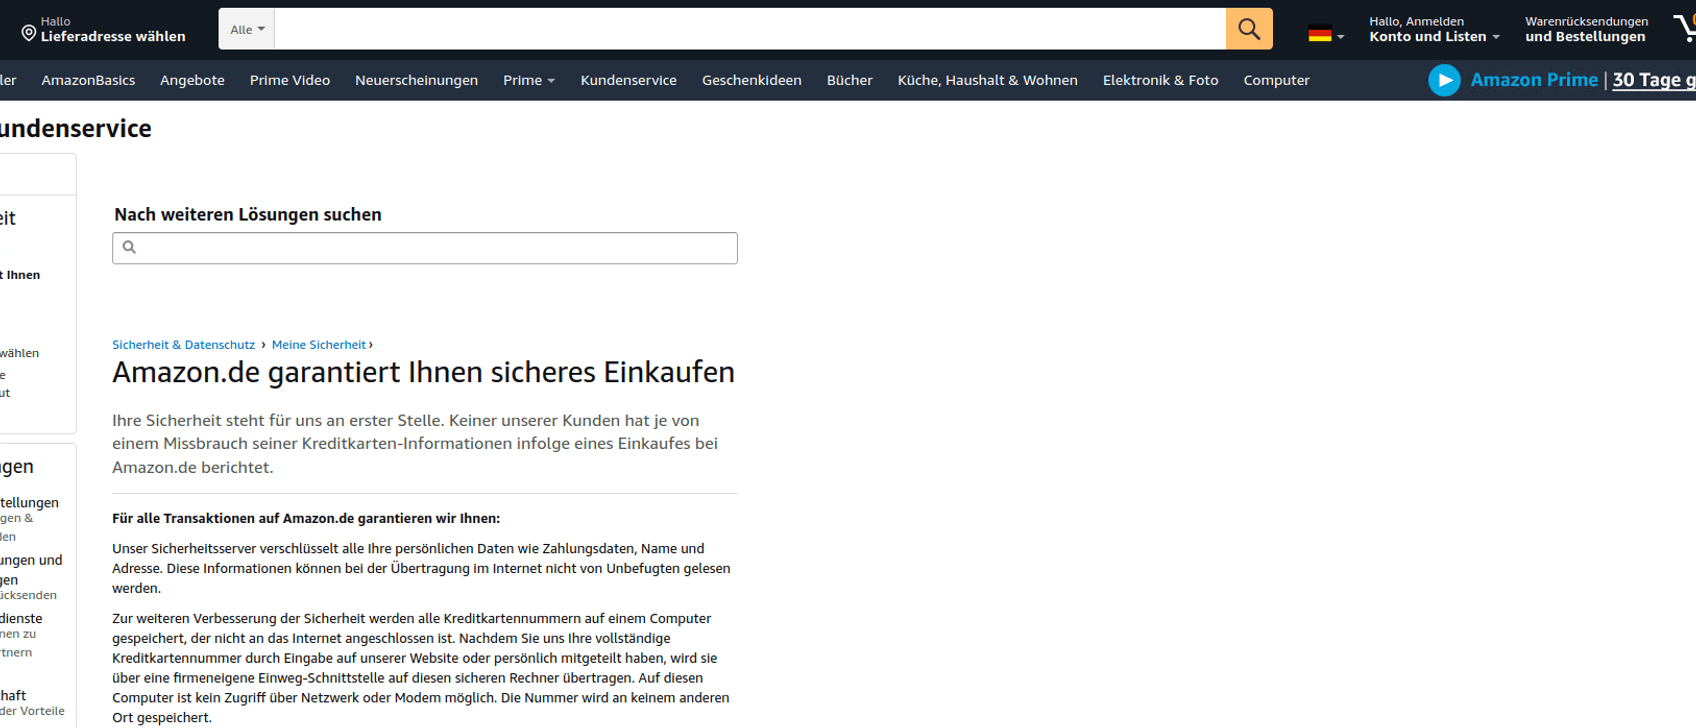Click the German flag language icon
The width and height of the screenshot is (1696, 728).
(1320, 34)
